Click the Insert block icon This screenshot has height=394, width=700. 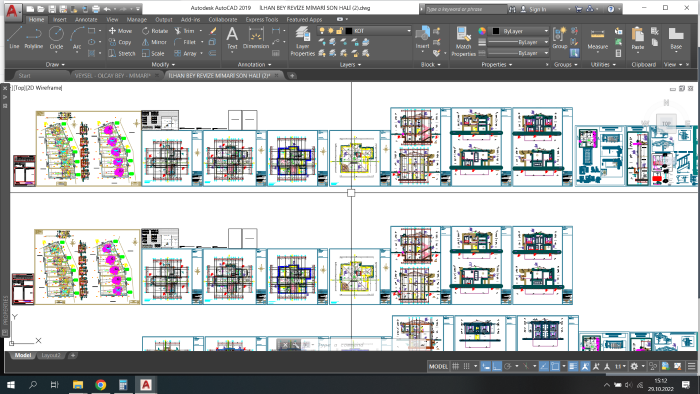point(422,37)
